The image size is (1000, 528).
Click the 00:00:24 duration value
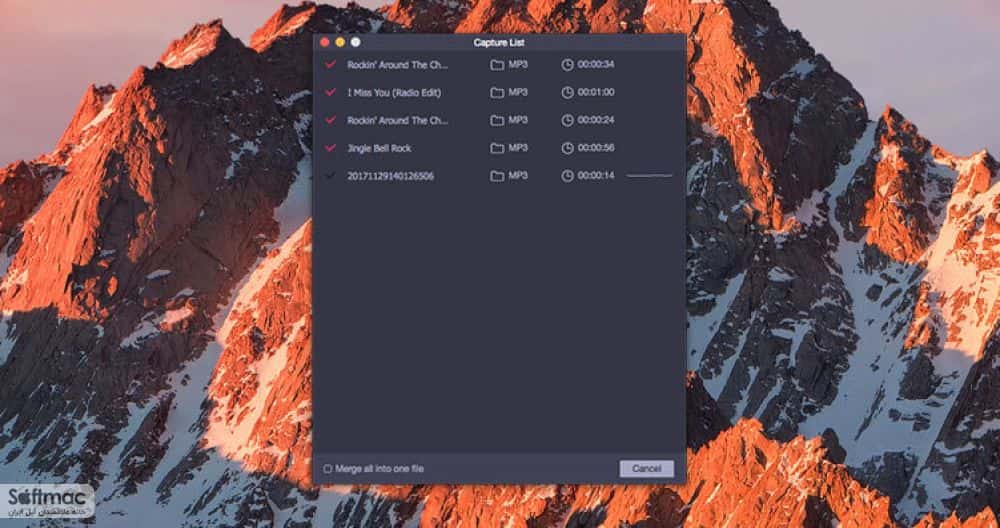click(596, 121)
